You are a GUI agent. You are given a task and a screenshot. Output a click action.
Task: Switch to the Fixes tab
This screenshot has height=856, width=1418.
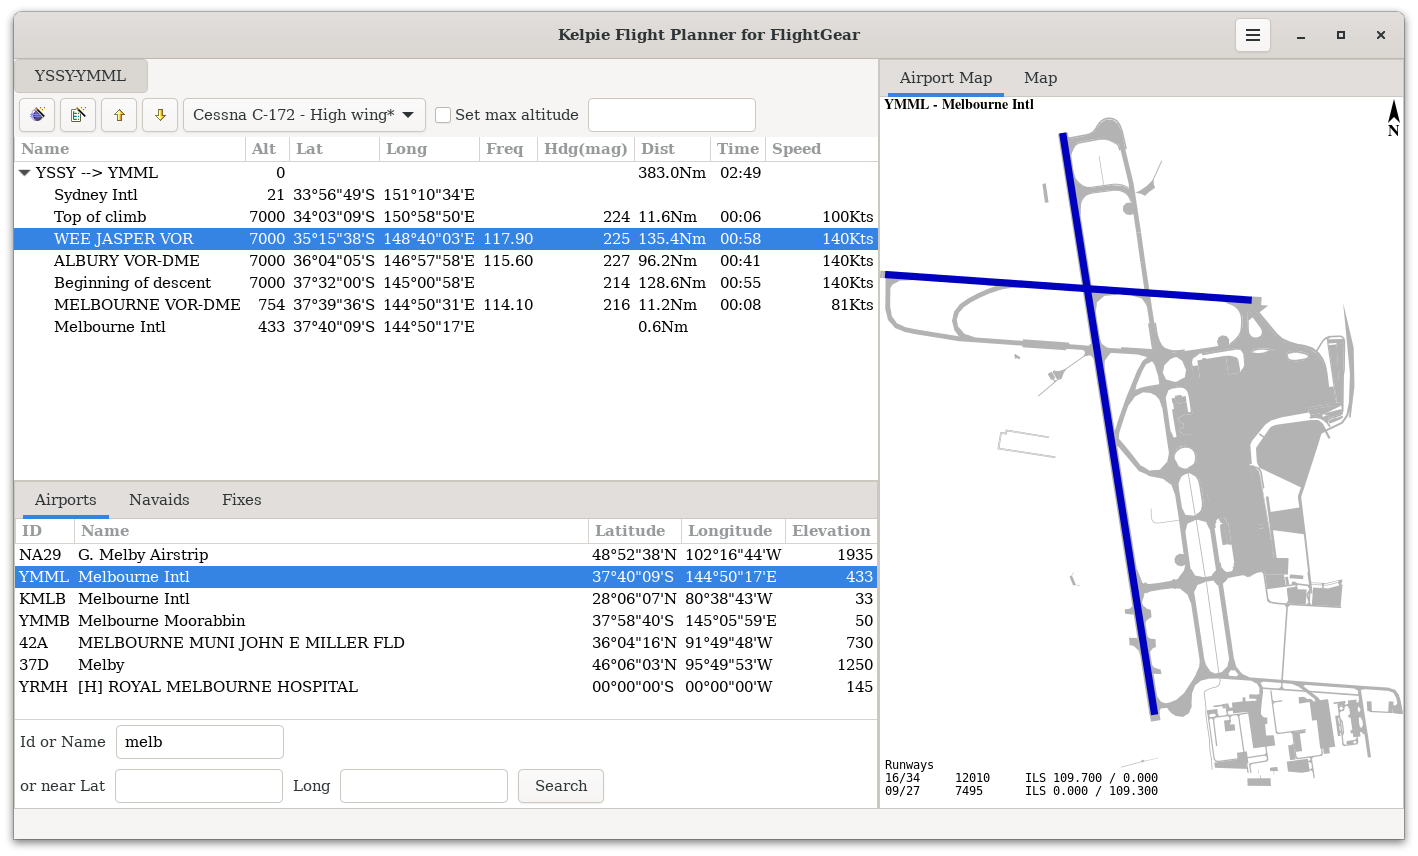click(x=242, y=500)
